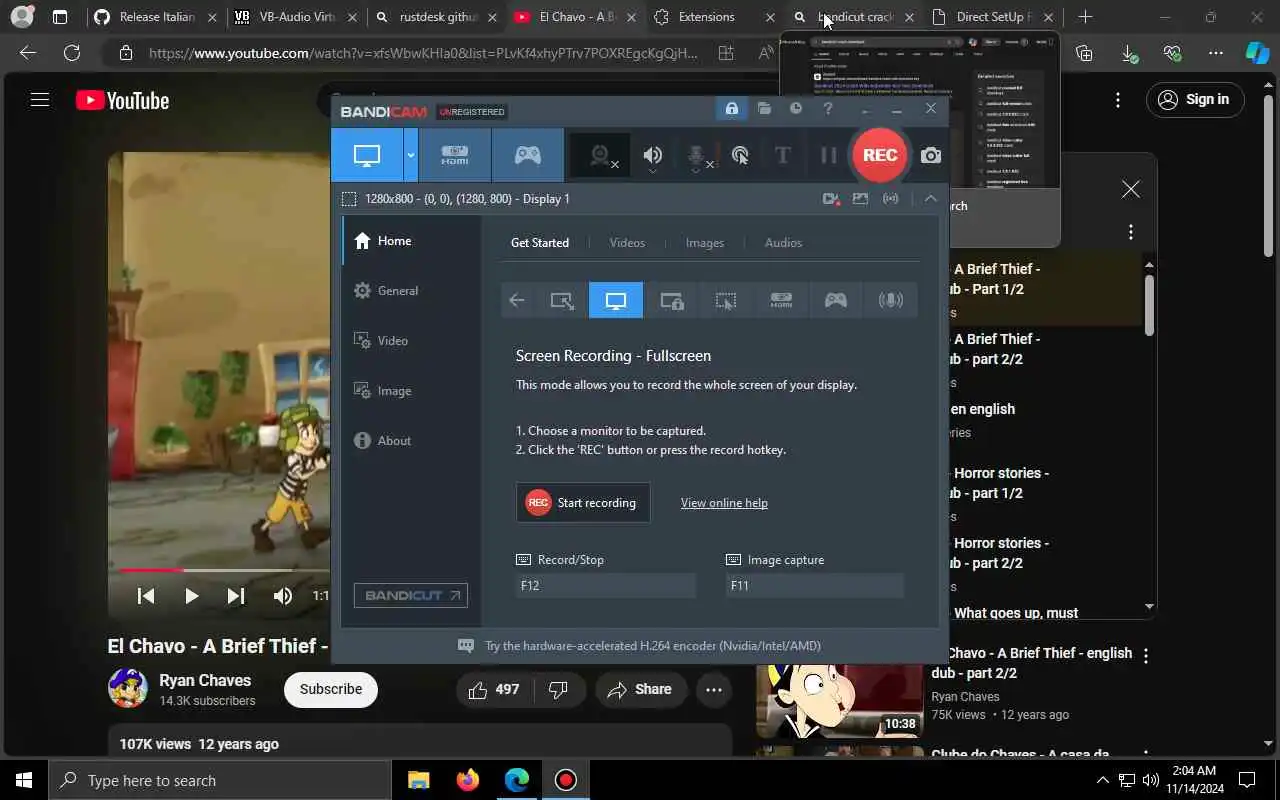Open the Image settings in sidebar
Screen dimensions: 1280x800
point(411,391)
